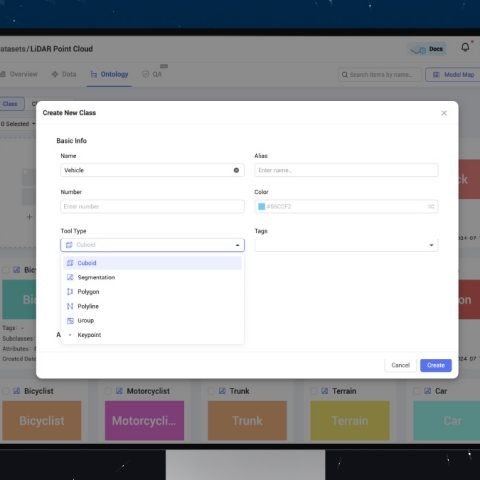Click the Polygon icon in list

coord(70,292)
